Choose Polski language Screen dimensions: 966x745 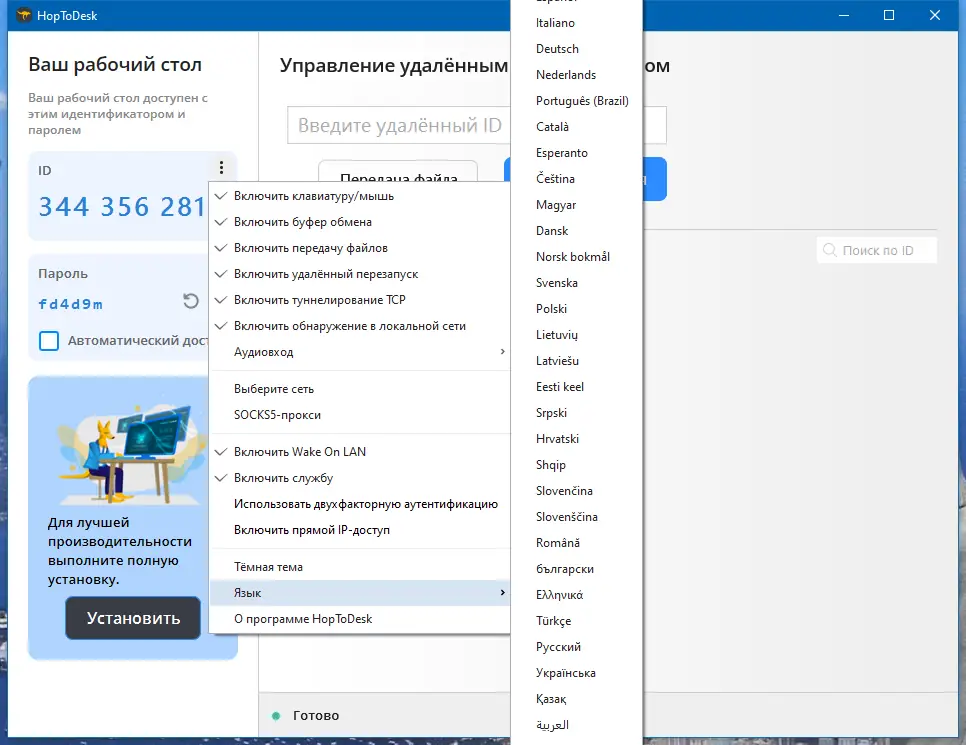pos(577,309)
